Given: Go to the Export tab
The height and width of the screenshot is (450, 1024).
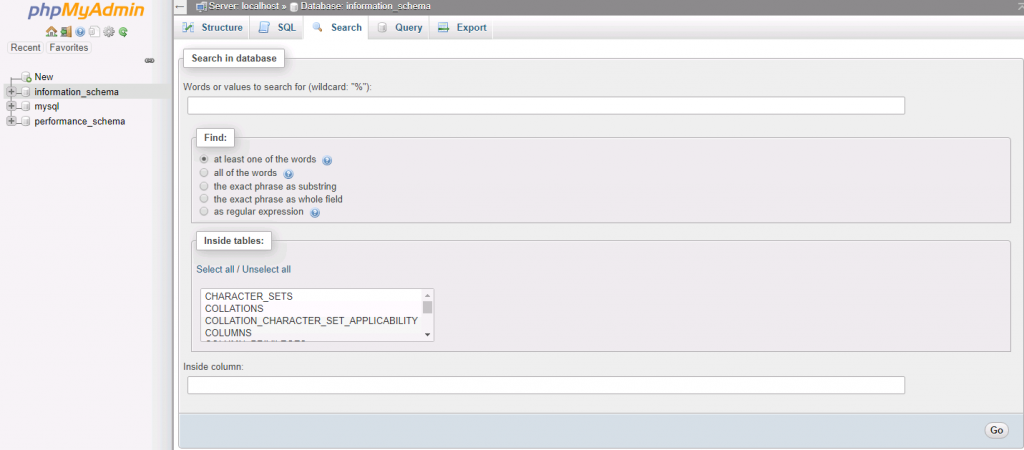Looking at the screenshot, I should point(462,27).
